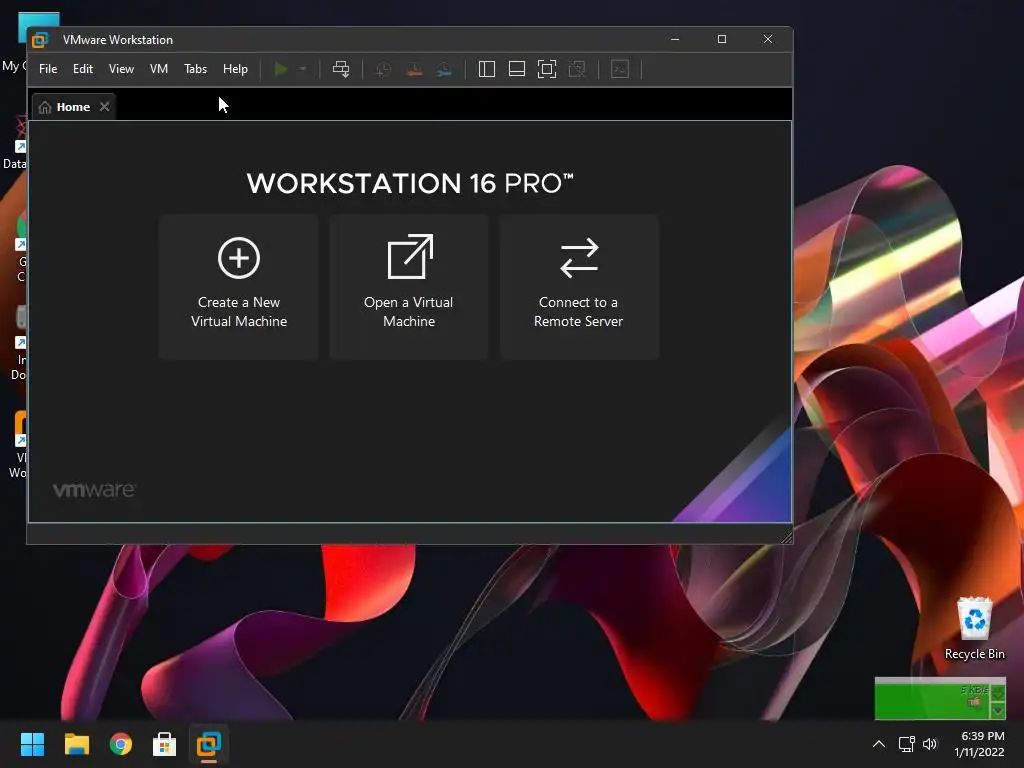Click the console view toolbar icon
Image resolution: width=1024 pixels, height=768 pixels.
coord(620,69)
